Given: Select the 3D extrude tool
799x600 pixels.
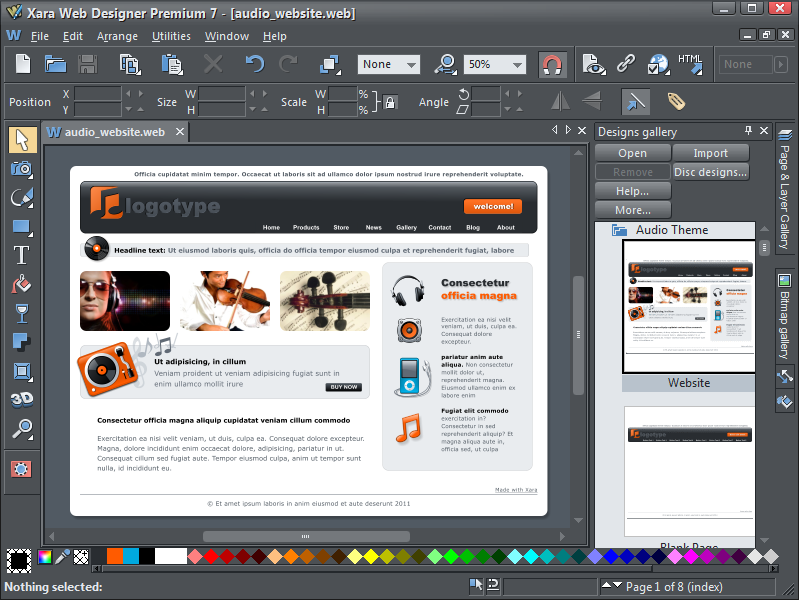Looking at the screenshot, I should click(22, 400).
